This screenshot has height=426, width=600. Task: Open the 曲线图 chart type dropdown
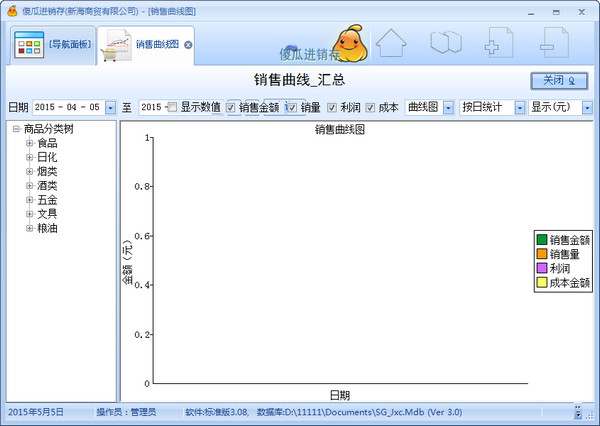coord(449,107)
